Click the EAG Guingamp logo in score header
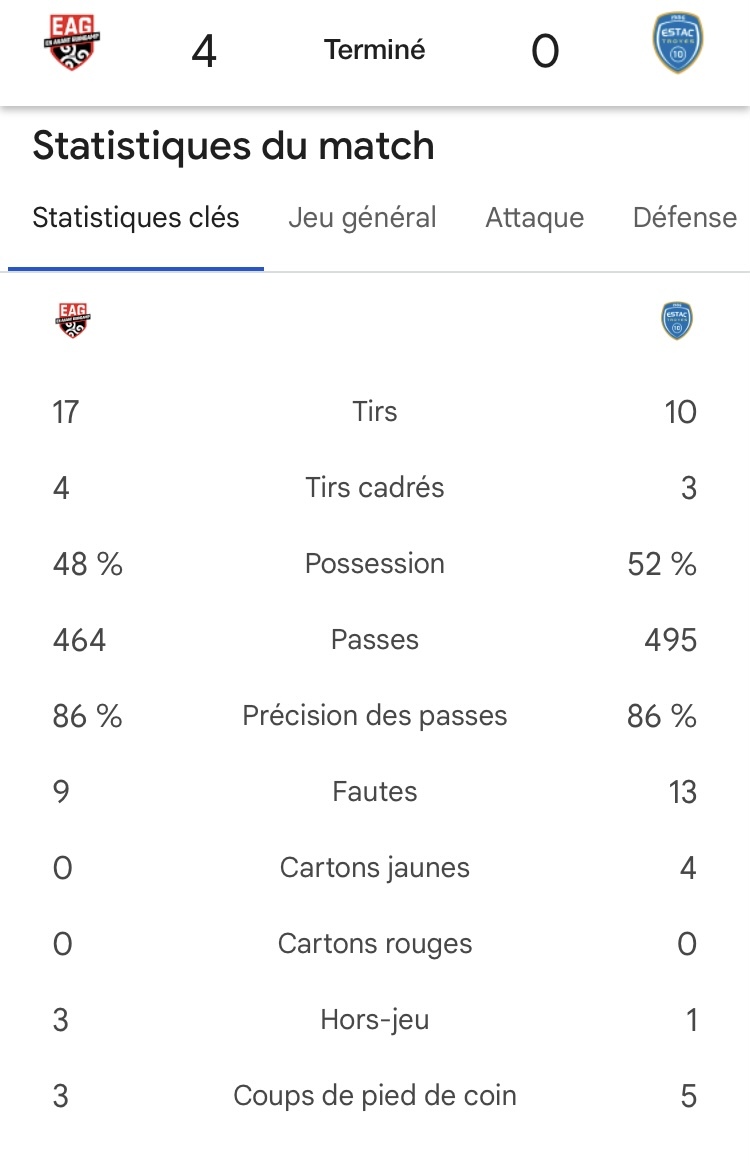 (x=72, y=42)
